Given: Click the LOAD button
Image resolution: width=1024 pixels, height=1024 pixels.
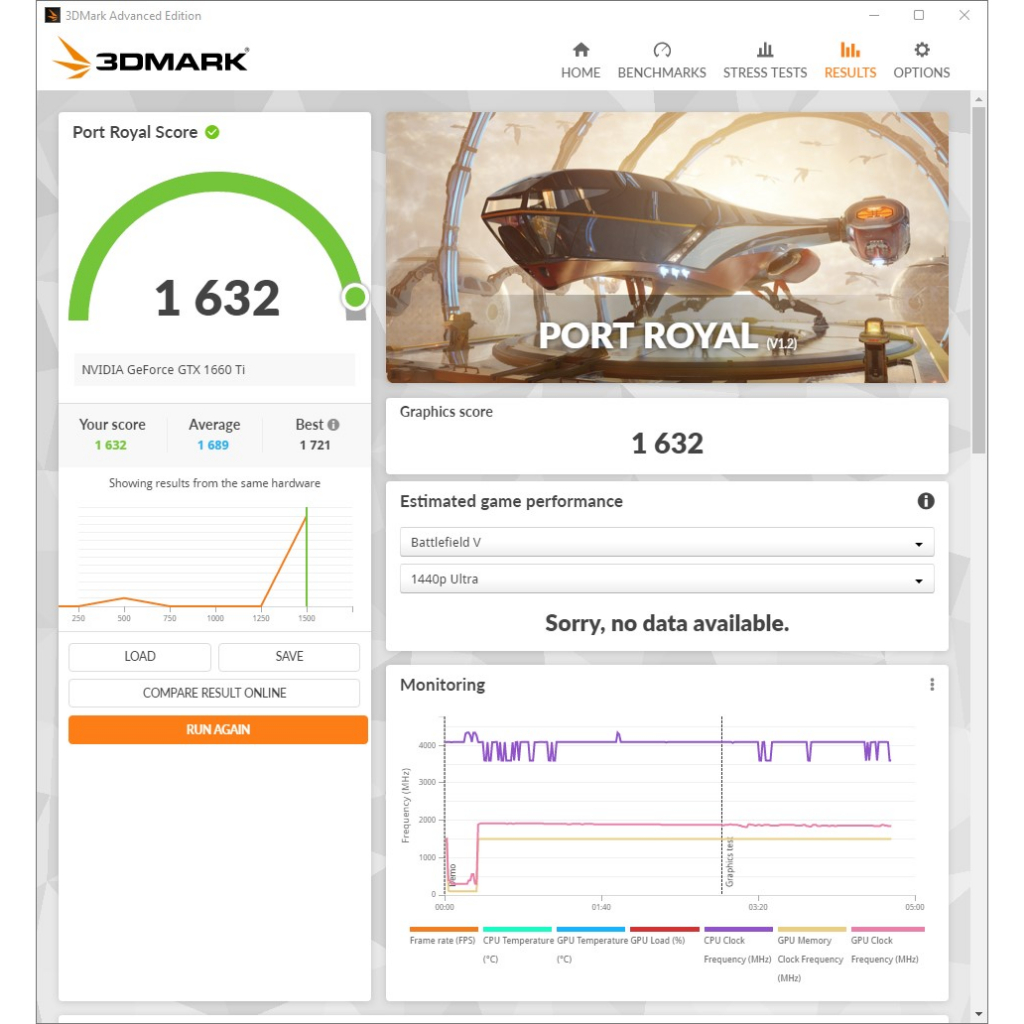Looking at the screenshot, I should pos(140,656).
